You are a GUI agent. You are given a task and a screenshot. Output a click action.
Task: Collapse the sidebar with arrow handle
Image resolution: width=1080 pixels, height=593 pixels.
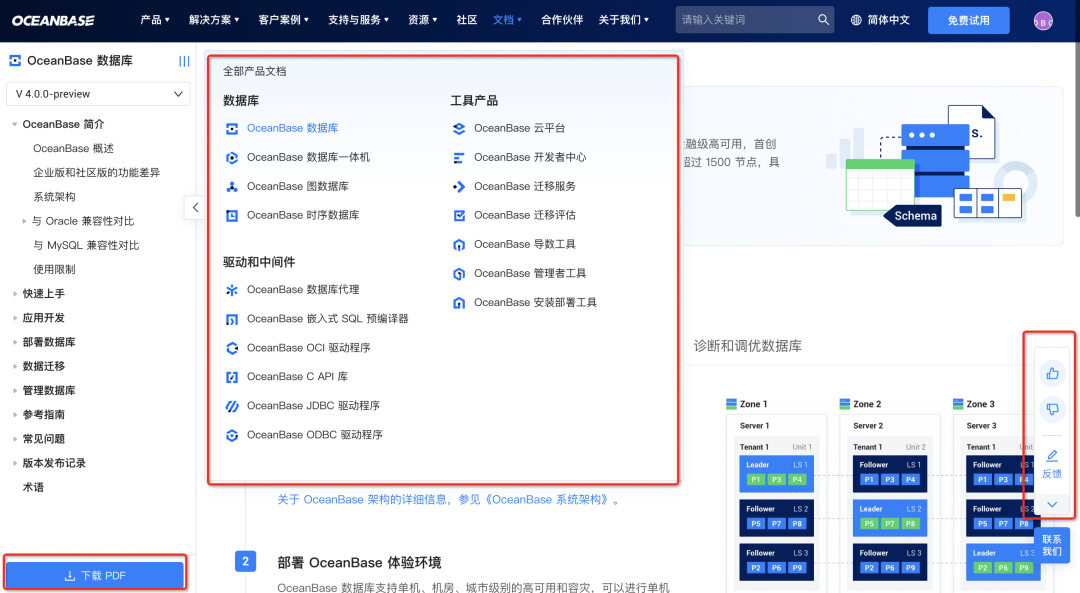pyautogui.click(x=195, y=207)
